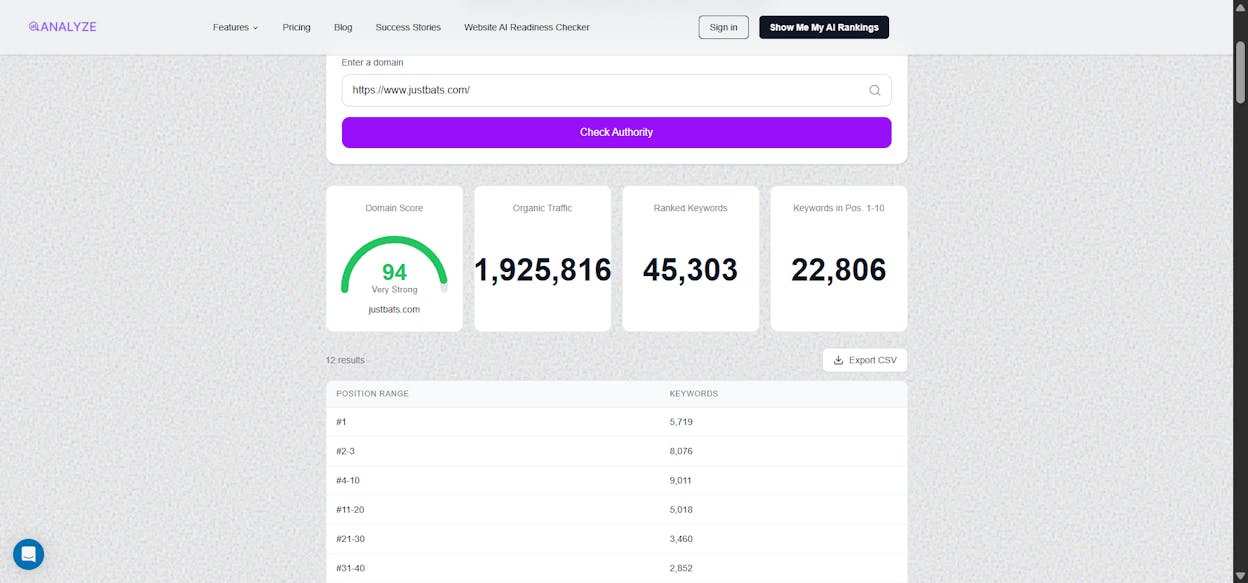Go to the Blog page
This screenshot has width=1248, height=583.
click(x=343, y=27)
